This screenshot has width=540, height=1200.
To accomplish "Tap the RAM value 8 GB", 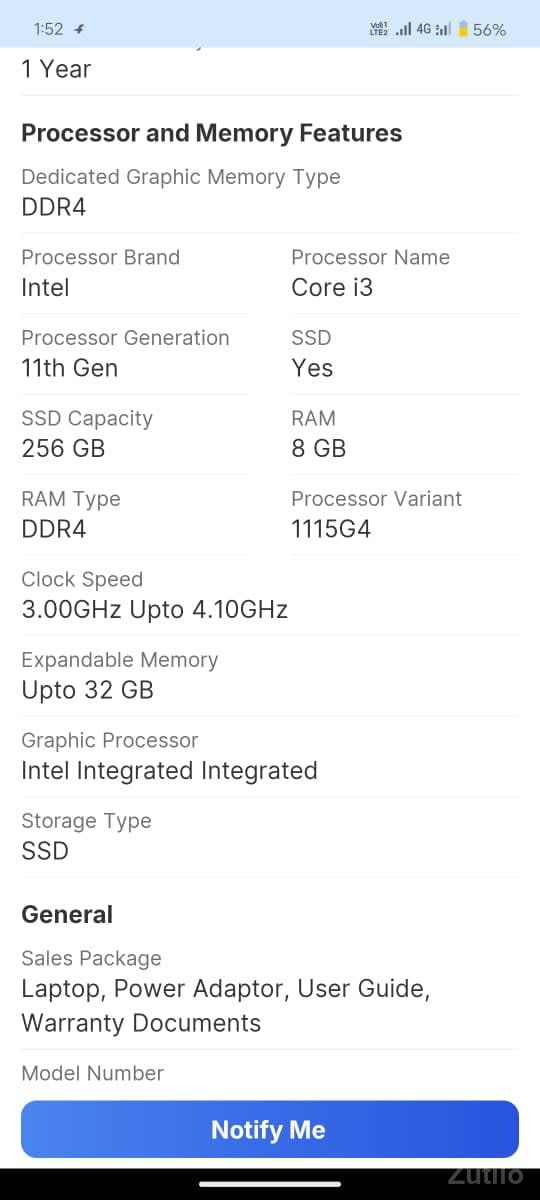I will 319,448.
